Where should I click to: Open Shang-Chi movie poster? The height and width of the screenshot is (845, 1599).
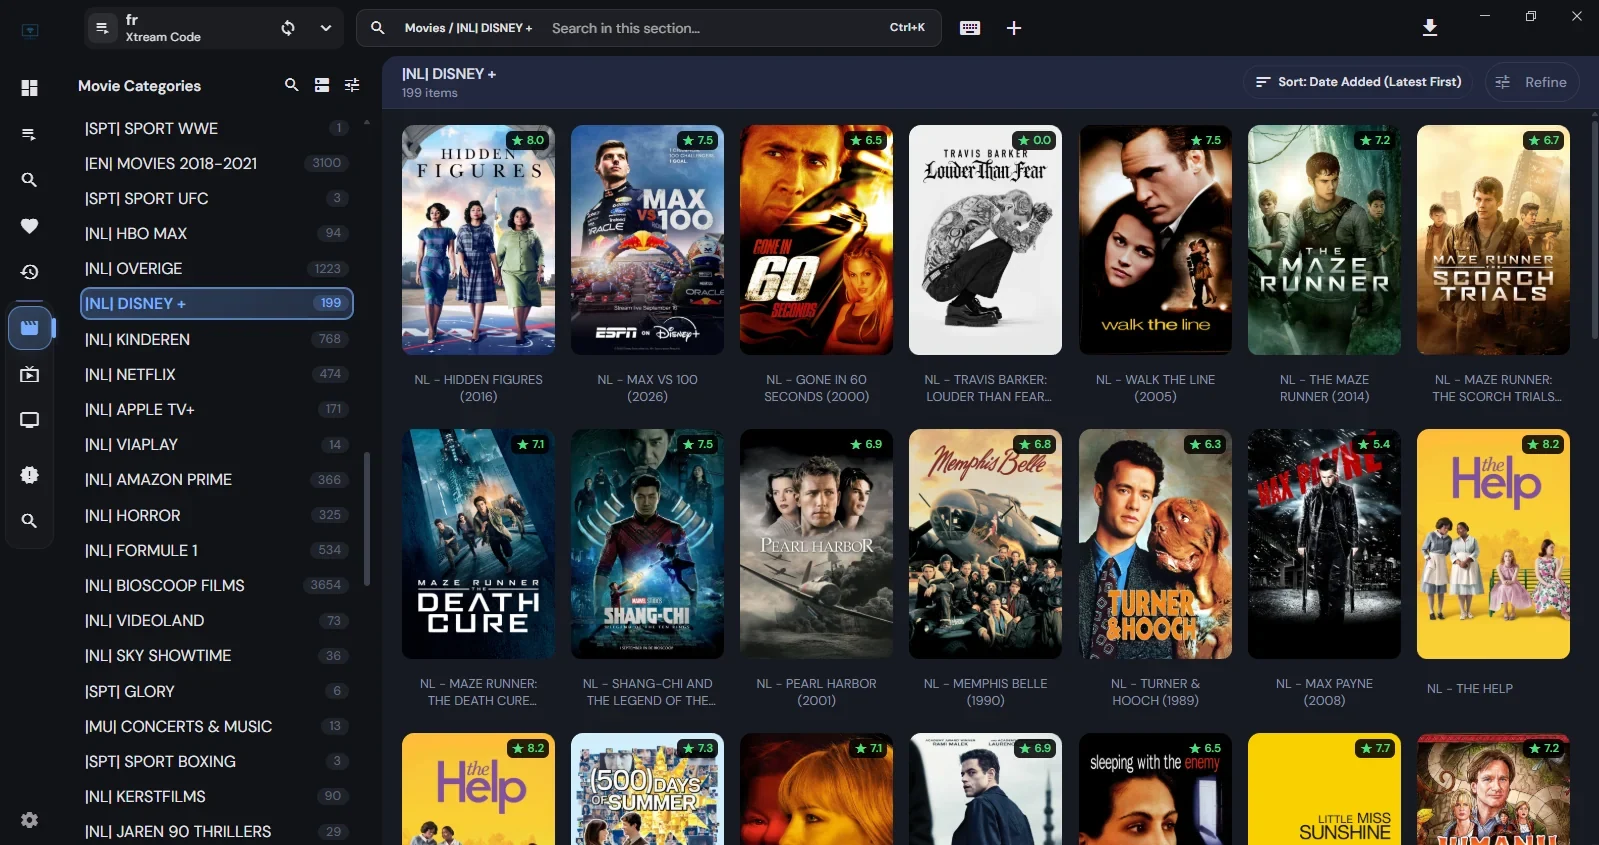point(647,544)
